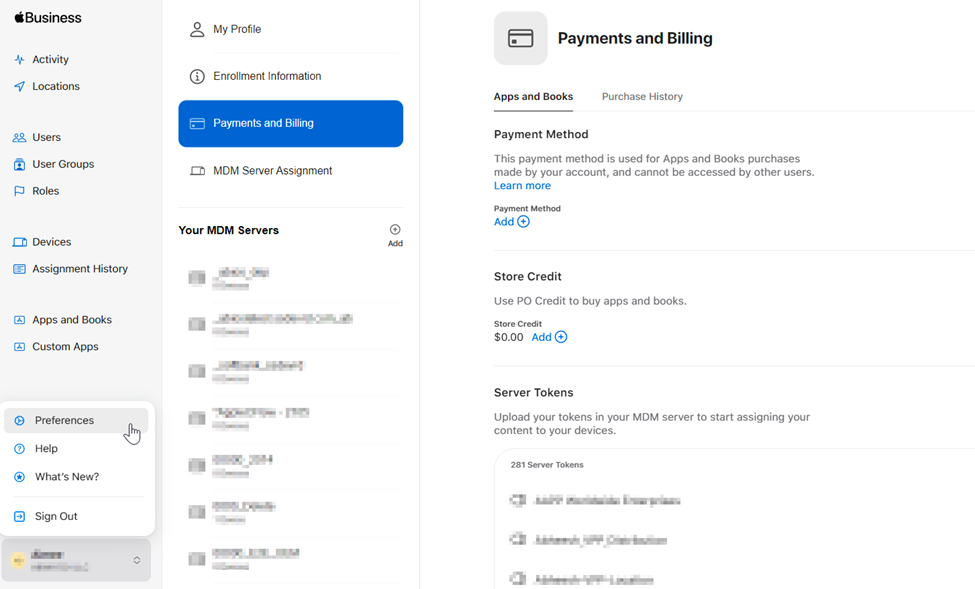Click Add next to $0.00 Store Credit
The width and height of the screenshot is (975, 589).
coord(549,337)
